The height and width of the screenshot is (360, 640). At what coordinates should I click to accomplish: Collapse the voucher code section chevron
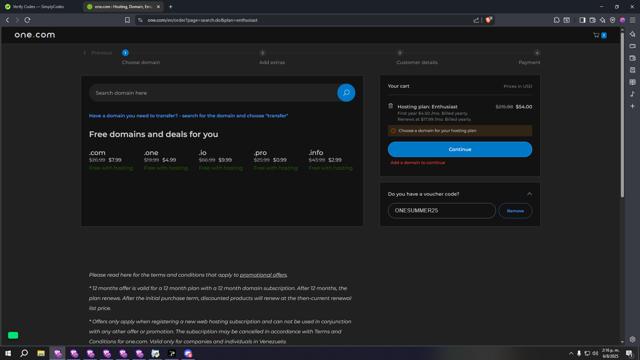[529, 194]
